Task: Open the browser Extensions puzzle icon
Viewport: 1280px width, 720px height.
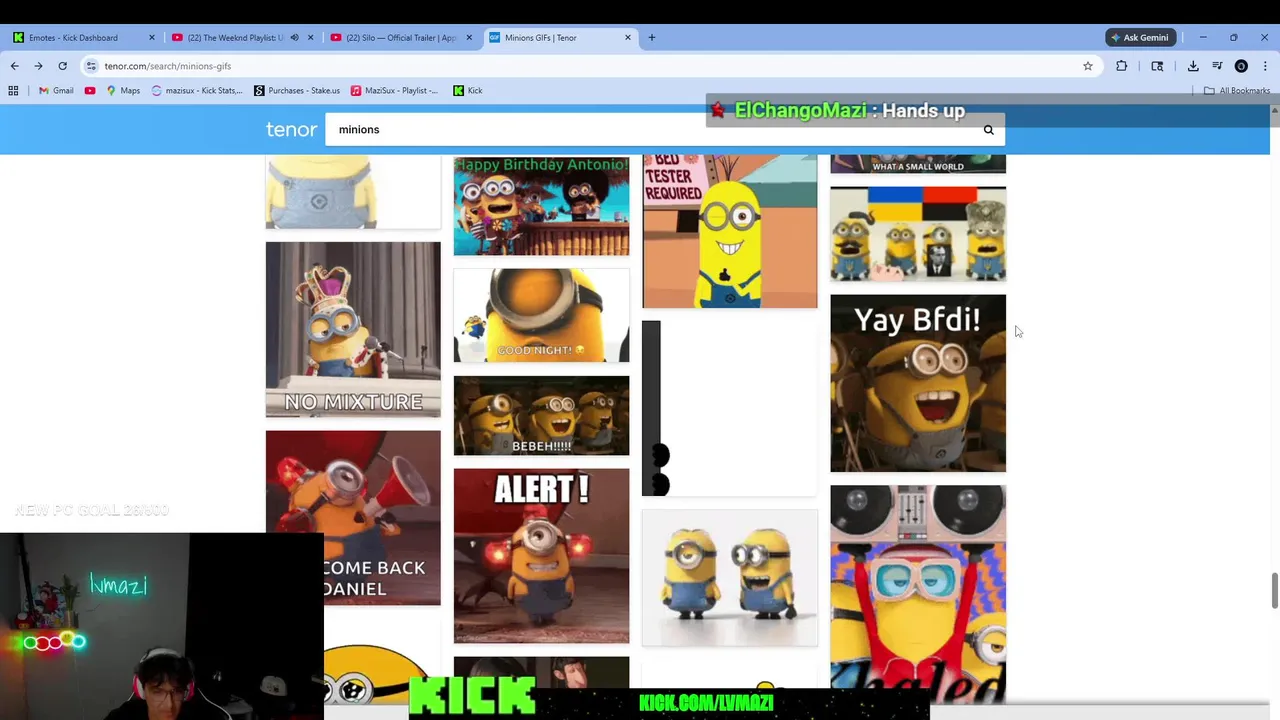Action: click(1122, 66)
